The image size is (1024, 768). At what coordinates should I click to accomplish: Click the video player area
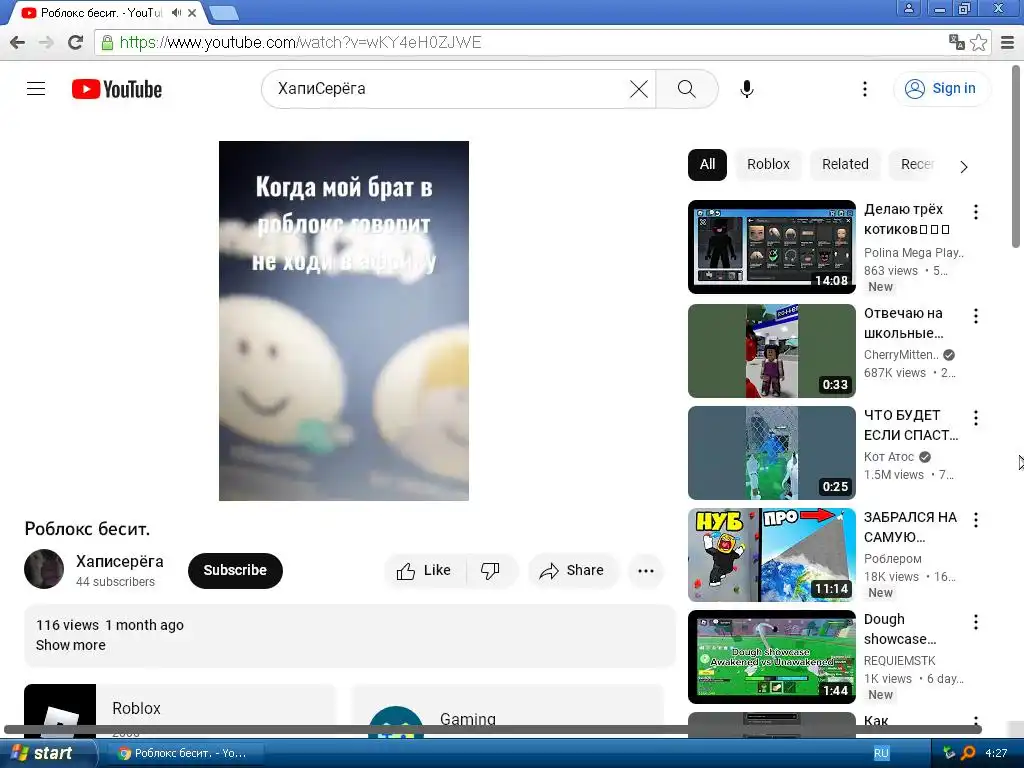[344, 321]
